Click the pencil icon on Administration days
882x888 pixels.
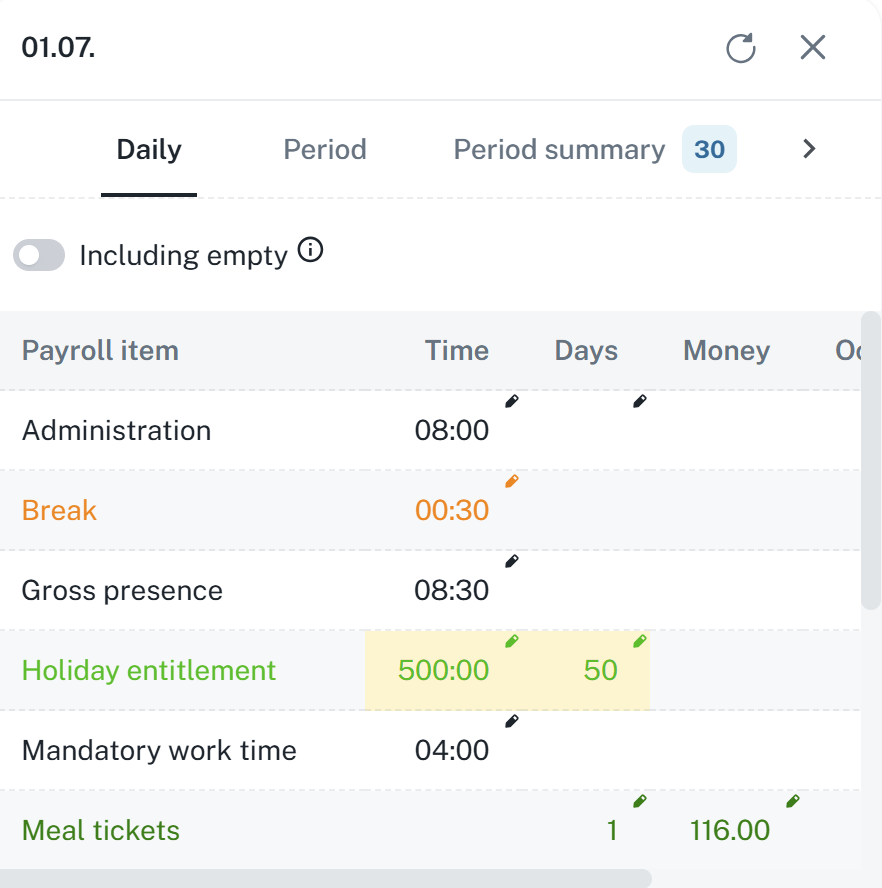tap(640, 401)
